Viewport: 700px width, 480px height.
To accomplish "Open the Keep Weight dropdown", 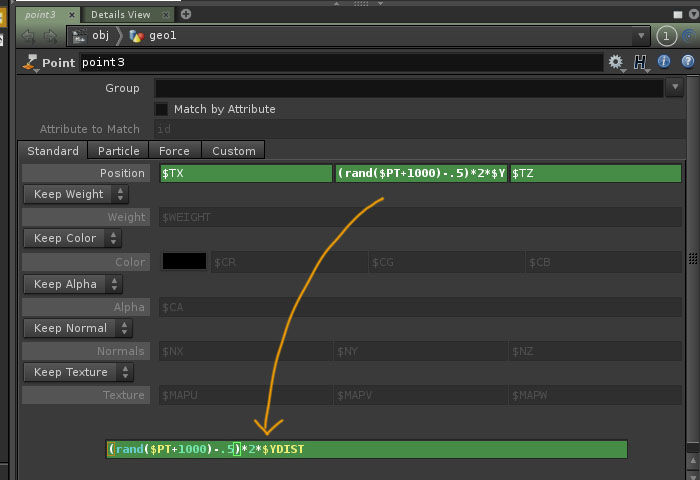I will pyautogui.click(x=73, y=194).
